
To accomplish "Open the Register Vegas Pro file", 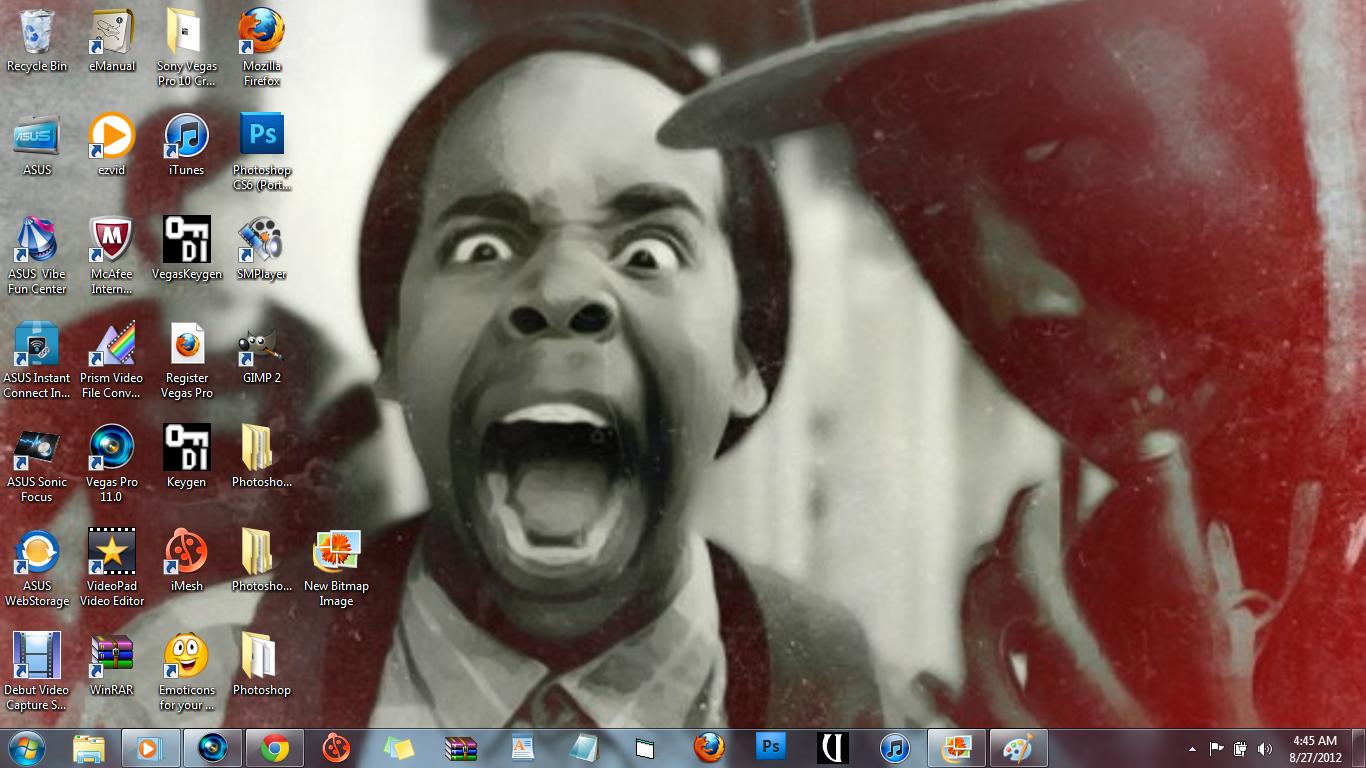I will point(187,360).
